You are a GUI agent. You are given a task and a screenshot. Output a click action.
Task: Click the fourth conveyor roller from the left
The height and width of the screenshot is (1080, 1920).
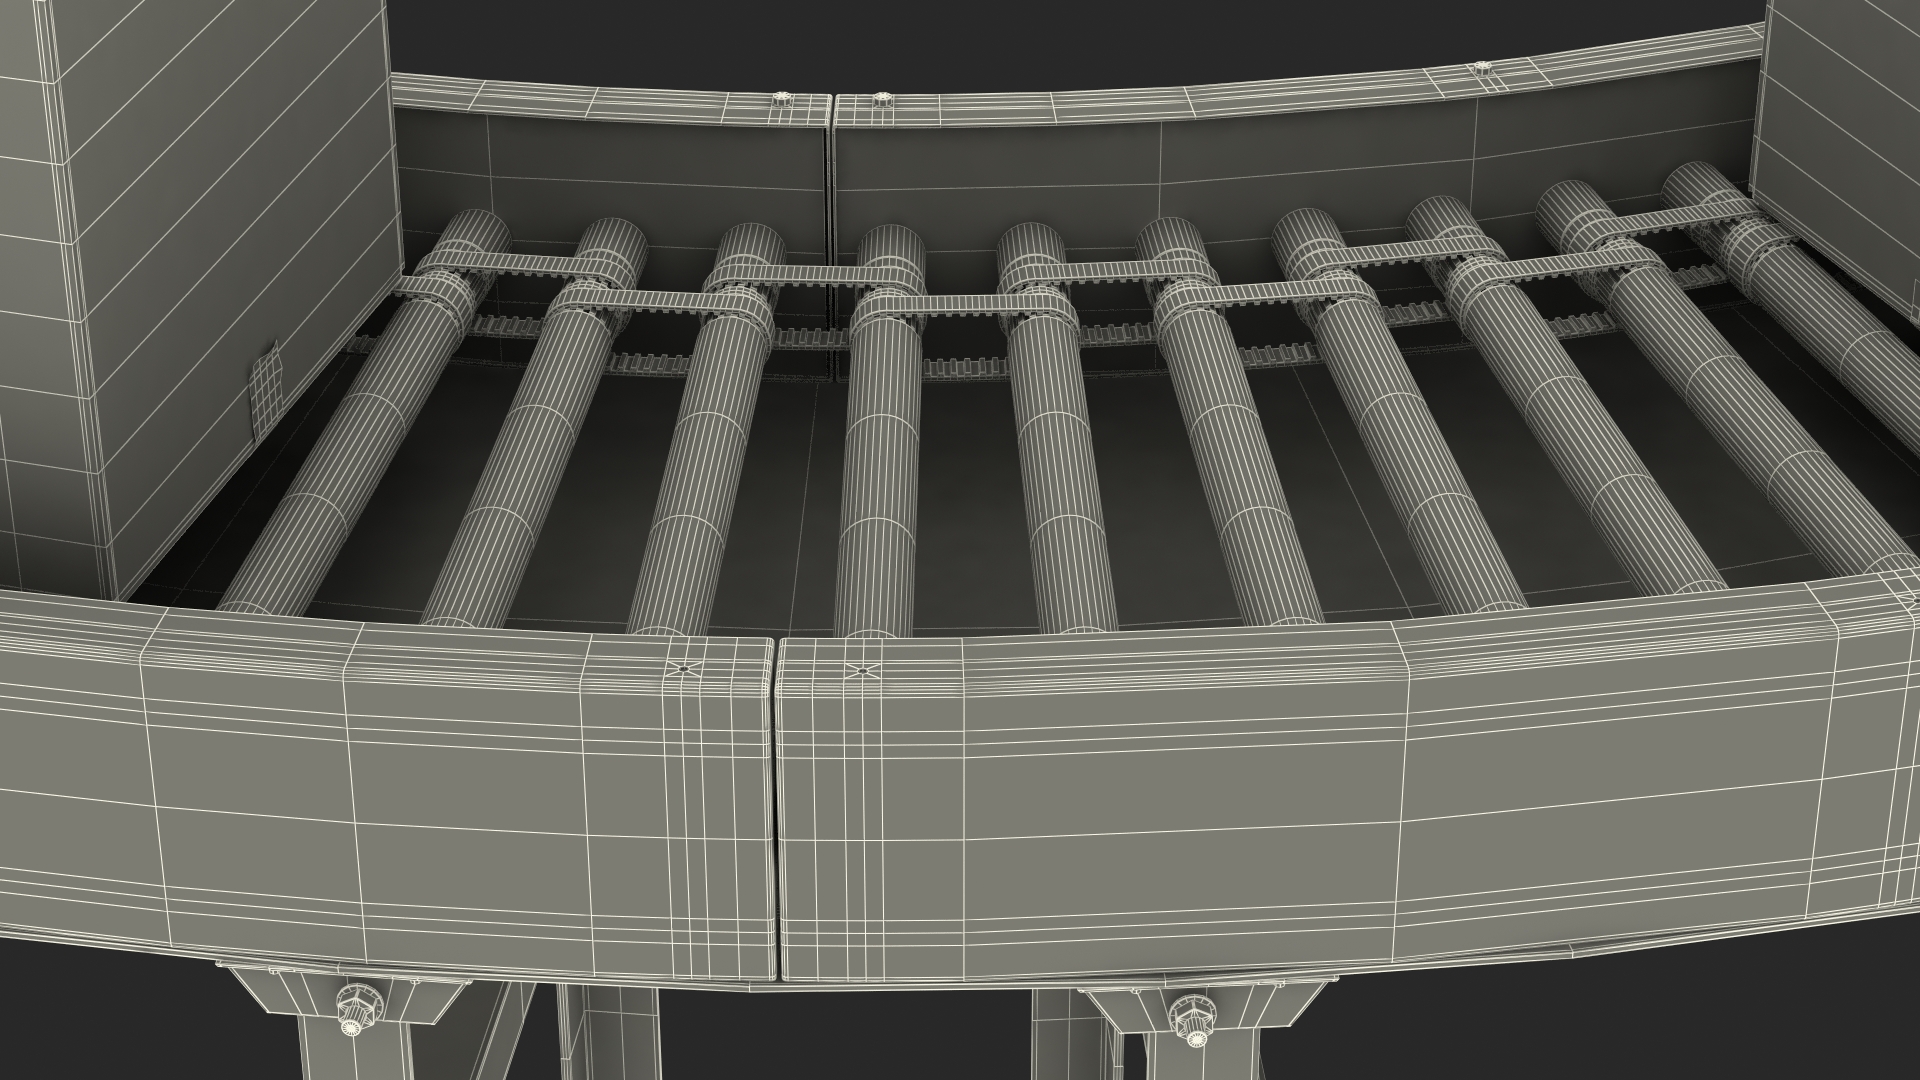pos(882,431)
